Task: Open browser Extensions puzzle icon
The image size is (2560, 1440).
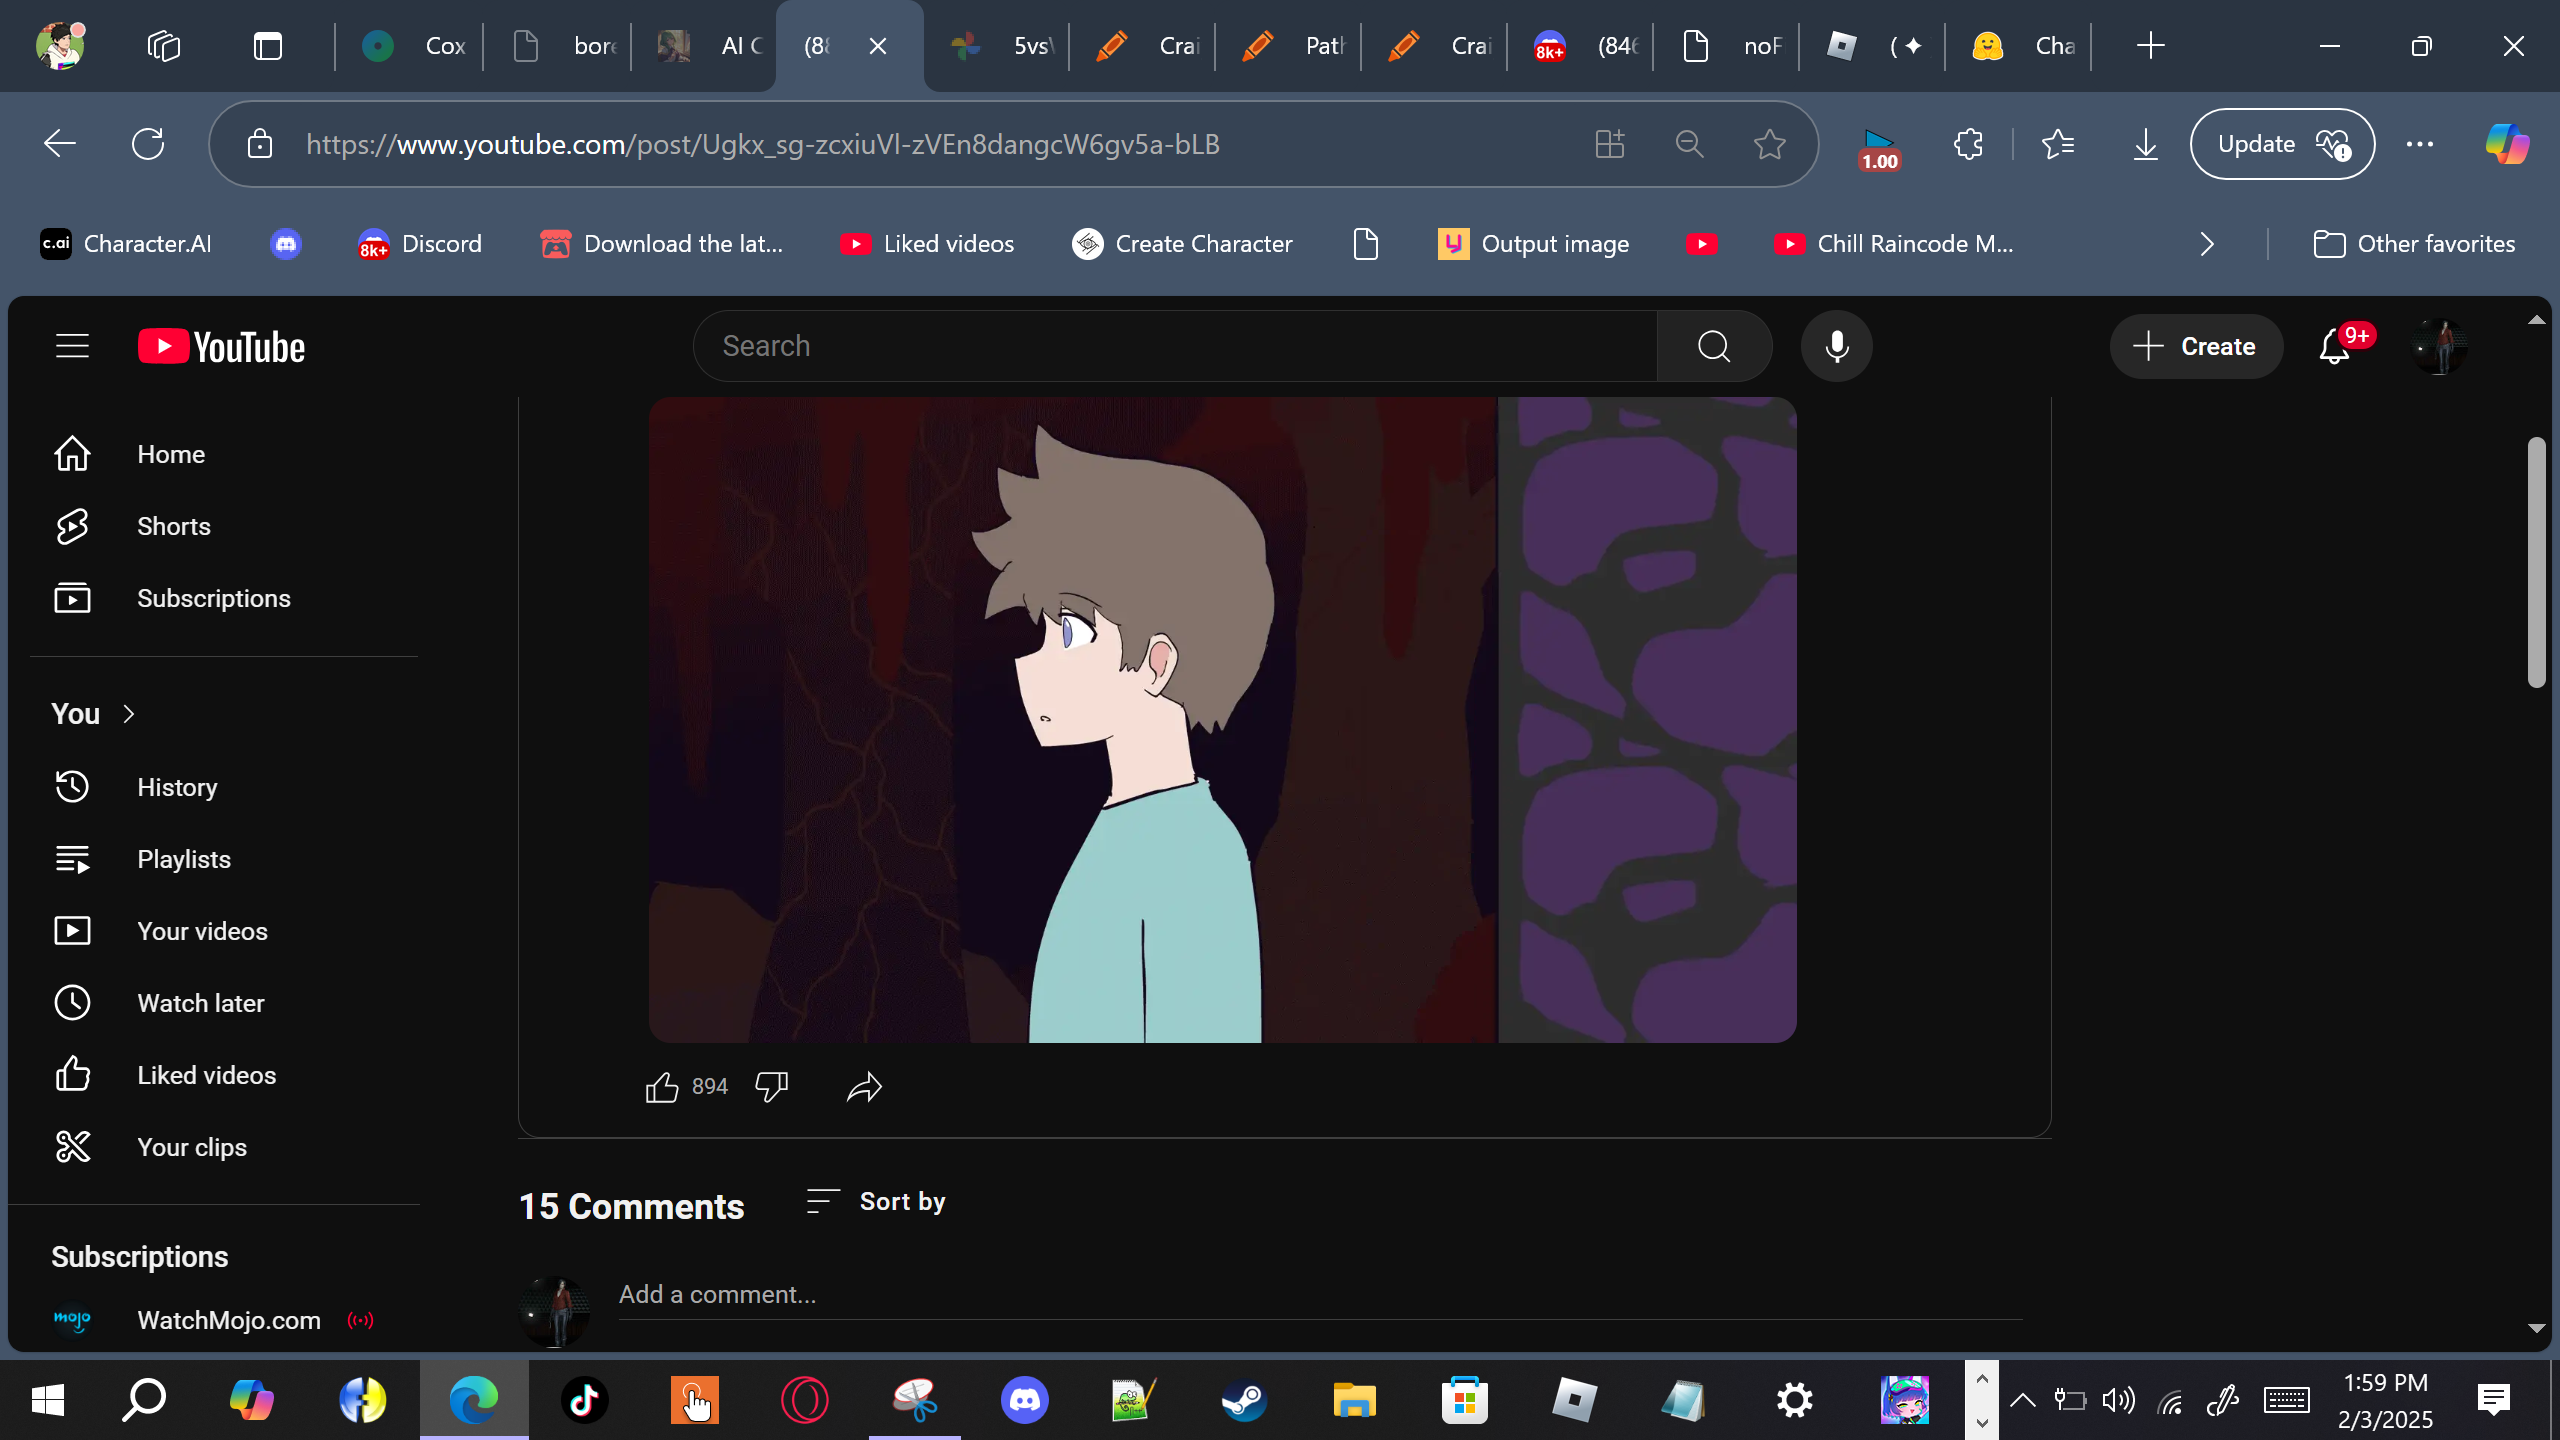Action: (x=1968, y=144)
